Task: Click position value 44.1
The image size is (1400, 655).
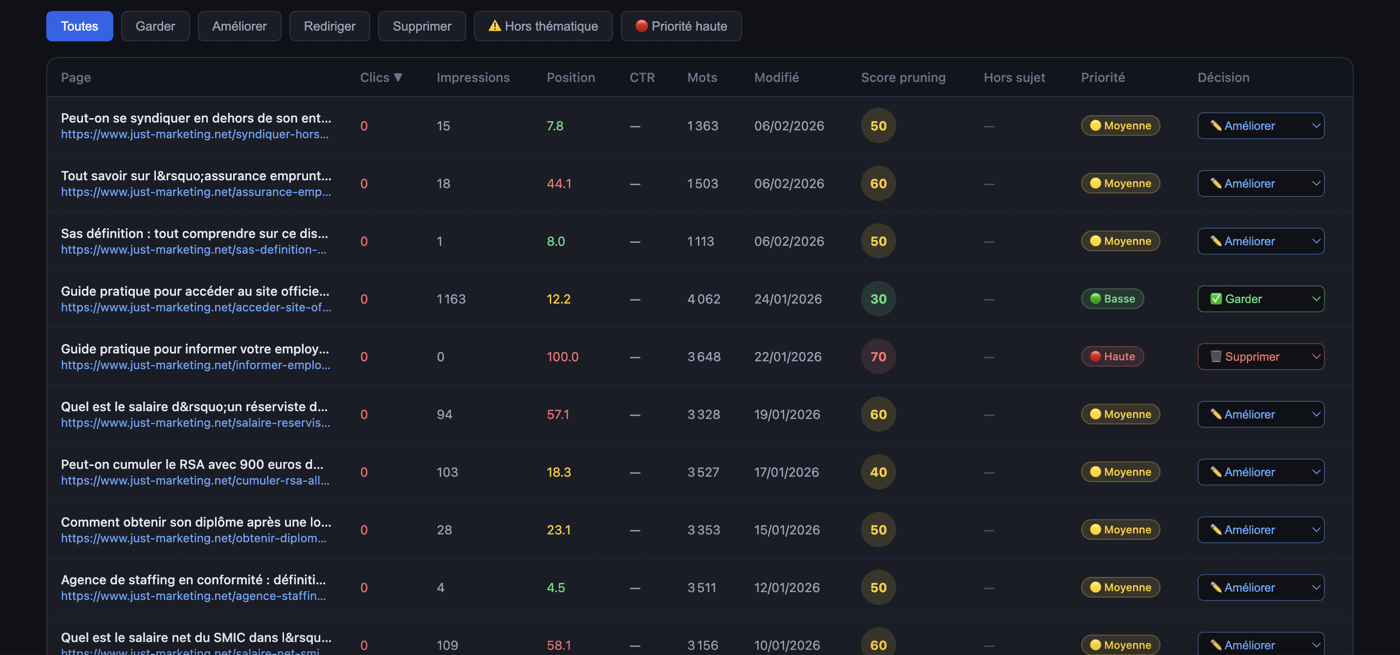Action: (559, 184)
